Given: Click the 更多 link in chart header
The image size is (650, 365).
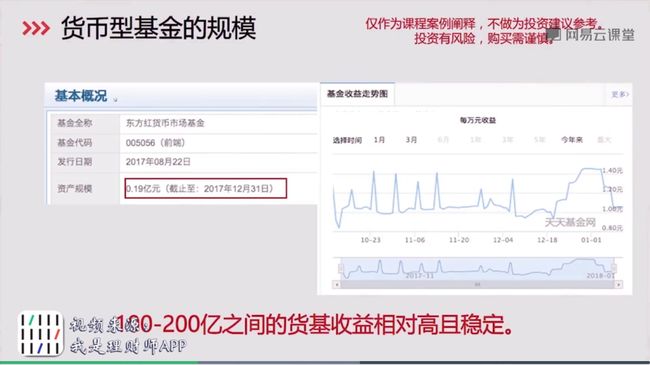Looking at the screenshot, I should 620,95.
